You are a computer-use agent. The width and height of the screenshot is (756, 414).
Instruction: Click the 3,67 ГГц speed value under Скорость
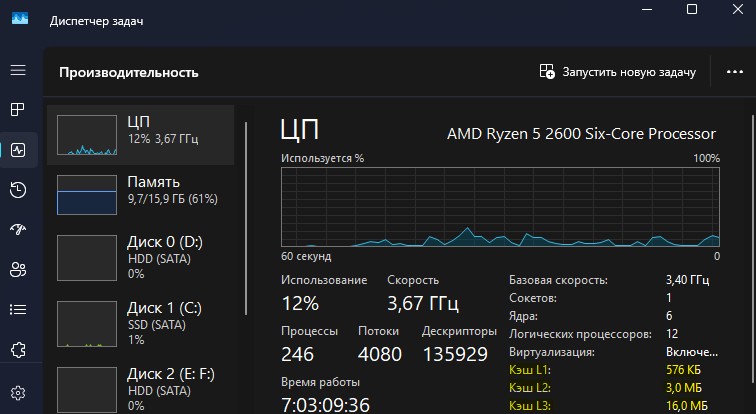click(x=423, y=304)
